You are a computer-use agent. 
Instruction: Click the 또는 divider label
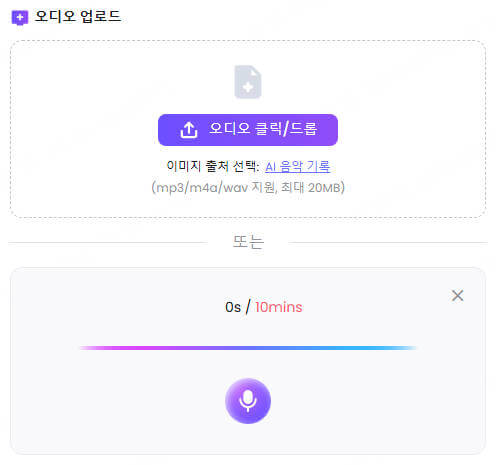(248, 242)
